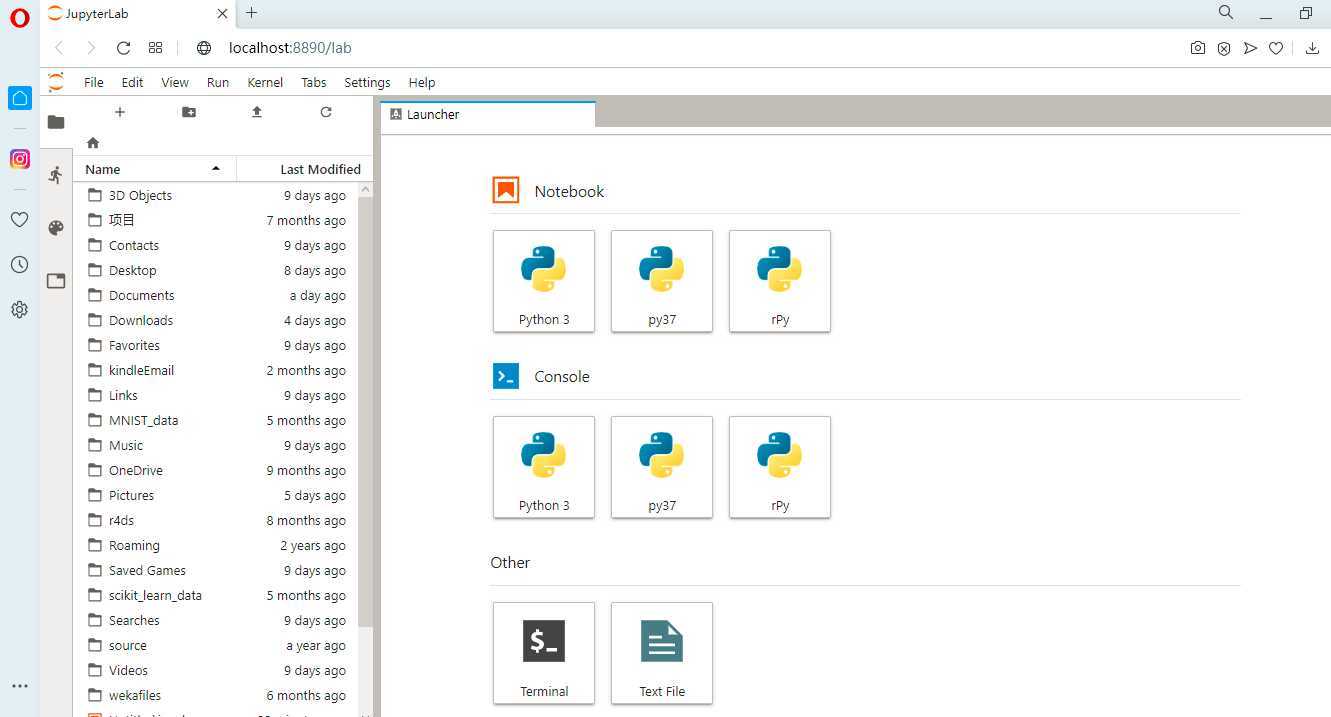
Task: Click the Jupyter logo icon
Action: click(56, 82)
